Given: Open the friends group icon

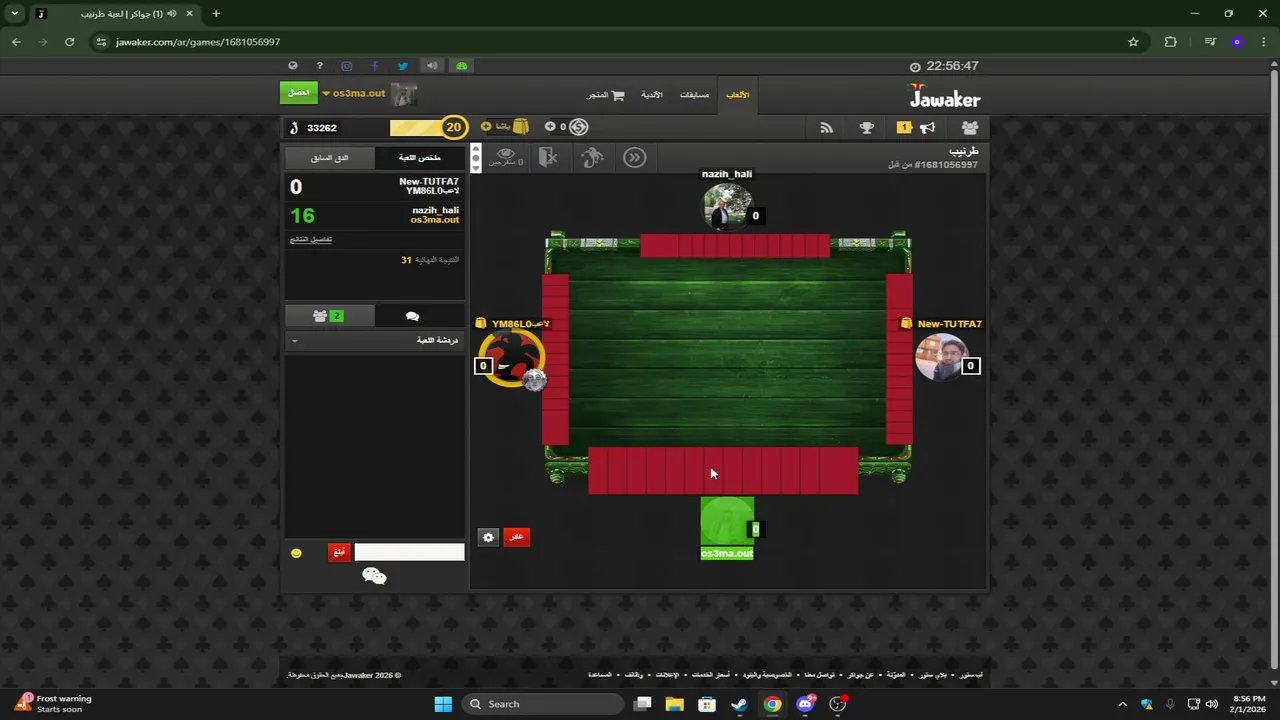Looking at the screenshot, I should pyautogui.click(x=970, y=128).
